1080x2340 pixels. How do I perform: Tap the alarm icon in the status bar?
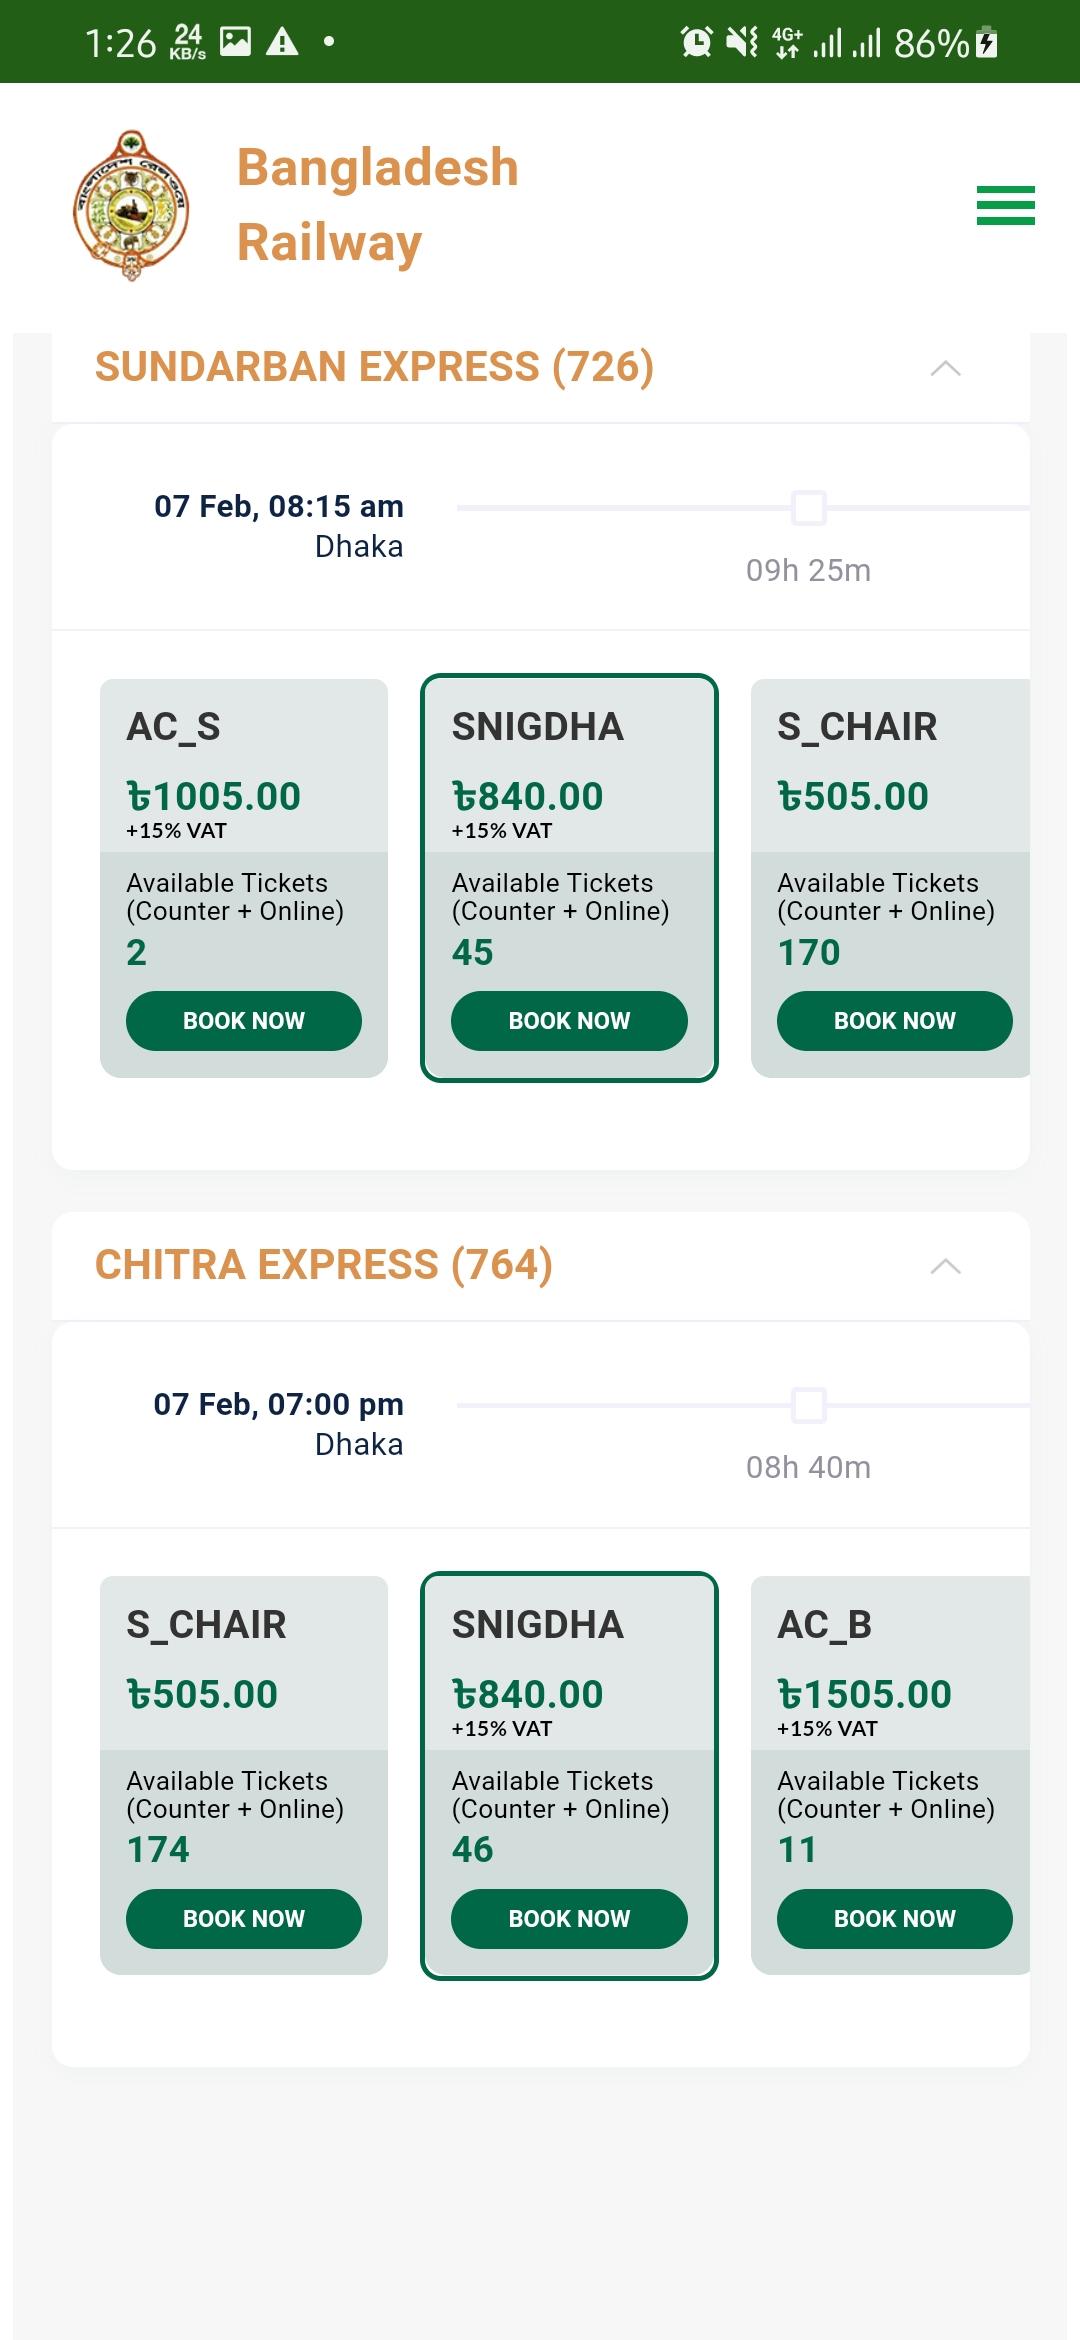click(x=696, y=42)
